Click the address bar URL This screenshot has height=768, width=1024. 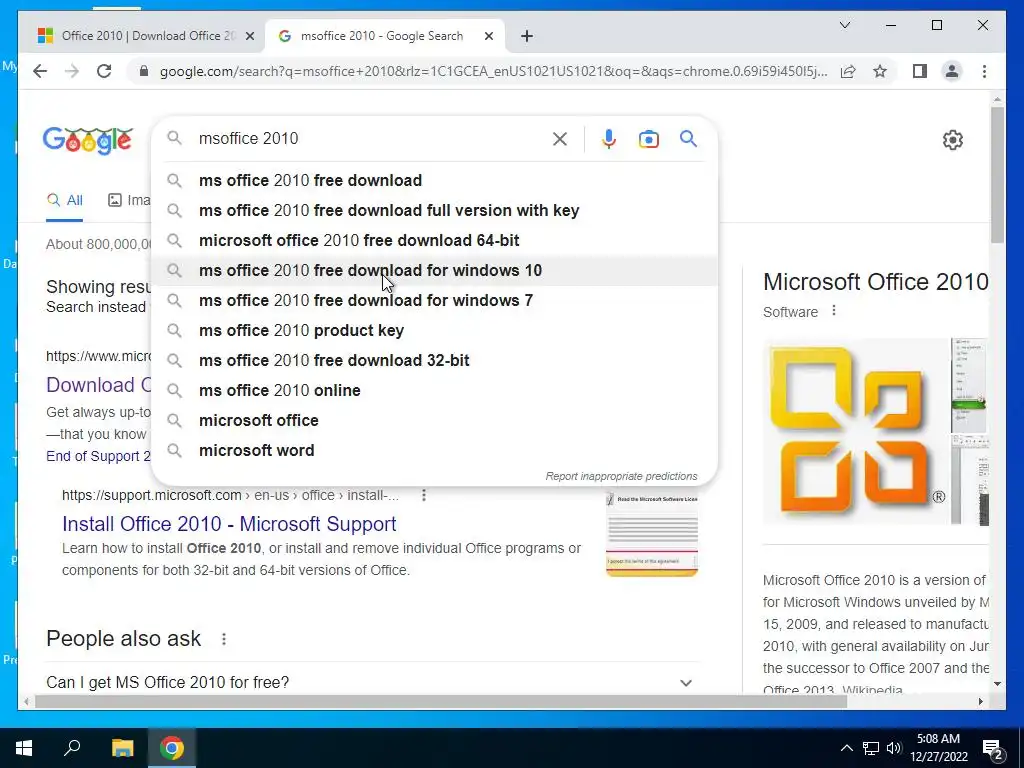[x=493, y=71]
